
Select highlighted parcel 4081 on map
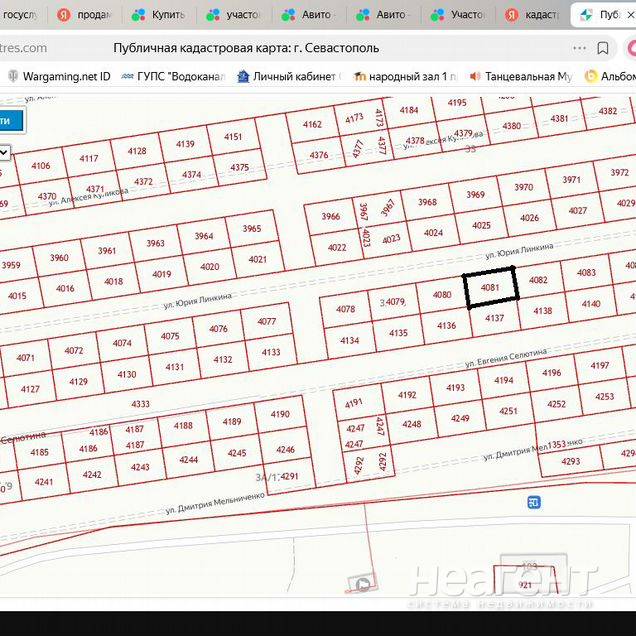491,285
